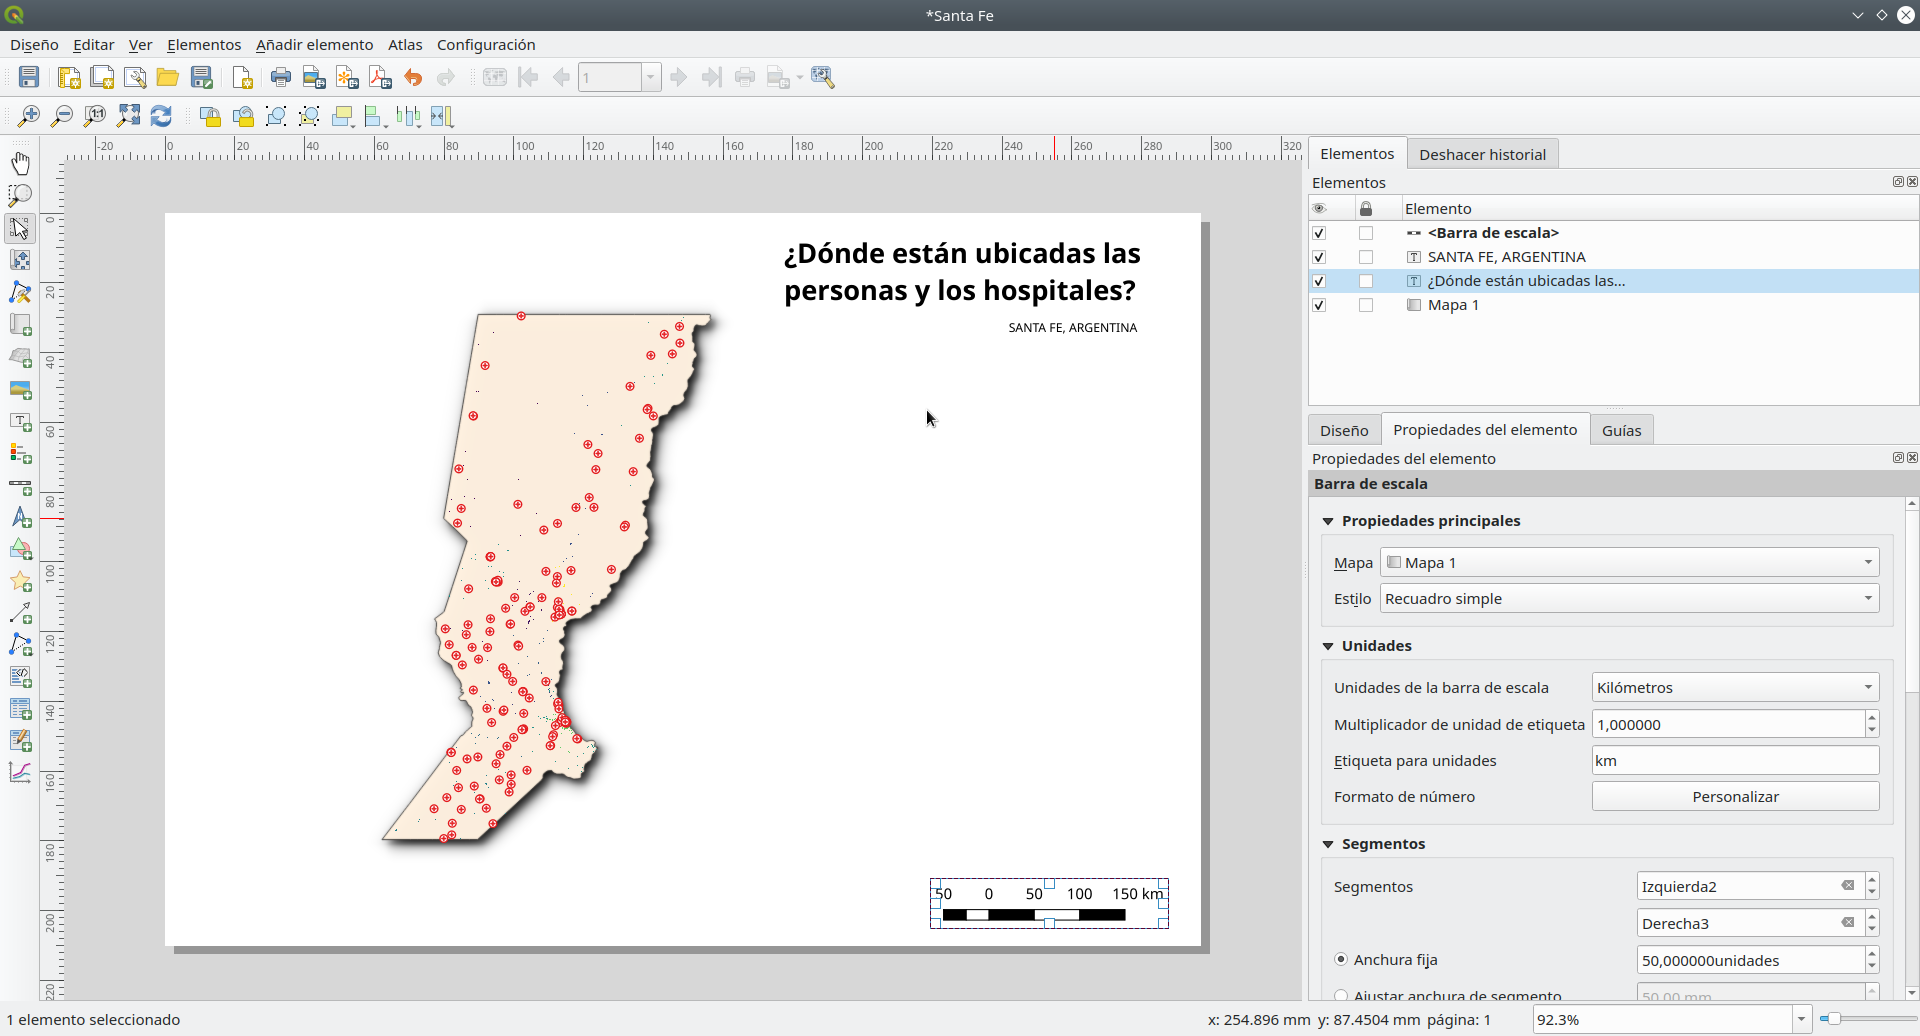Switch to the Guías tab
Viewport: 1920px width, 1036px height.
pyautogui.click(x=1621, y=430)
